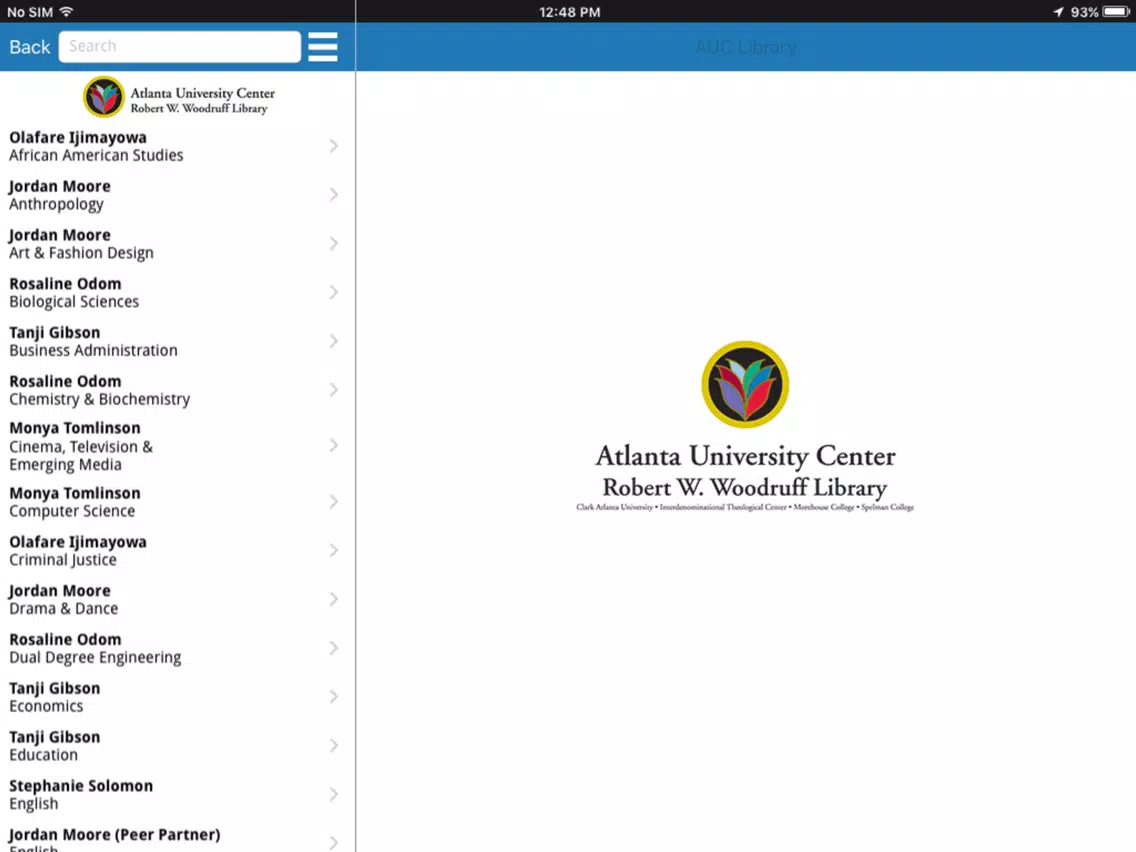Viewport: 1136px width, 852px height.
Task: Tap the location arrow status icon
Action: point(1058,12)
